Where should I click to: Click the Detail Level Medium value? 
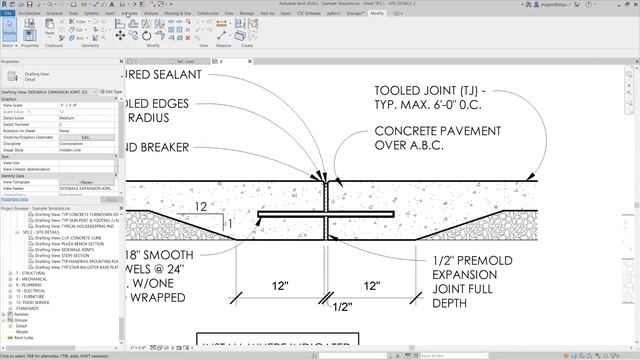coord(87,118)
